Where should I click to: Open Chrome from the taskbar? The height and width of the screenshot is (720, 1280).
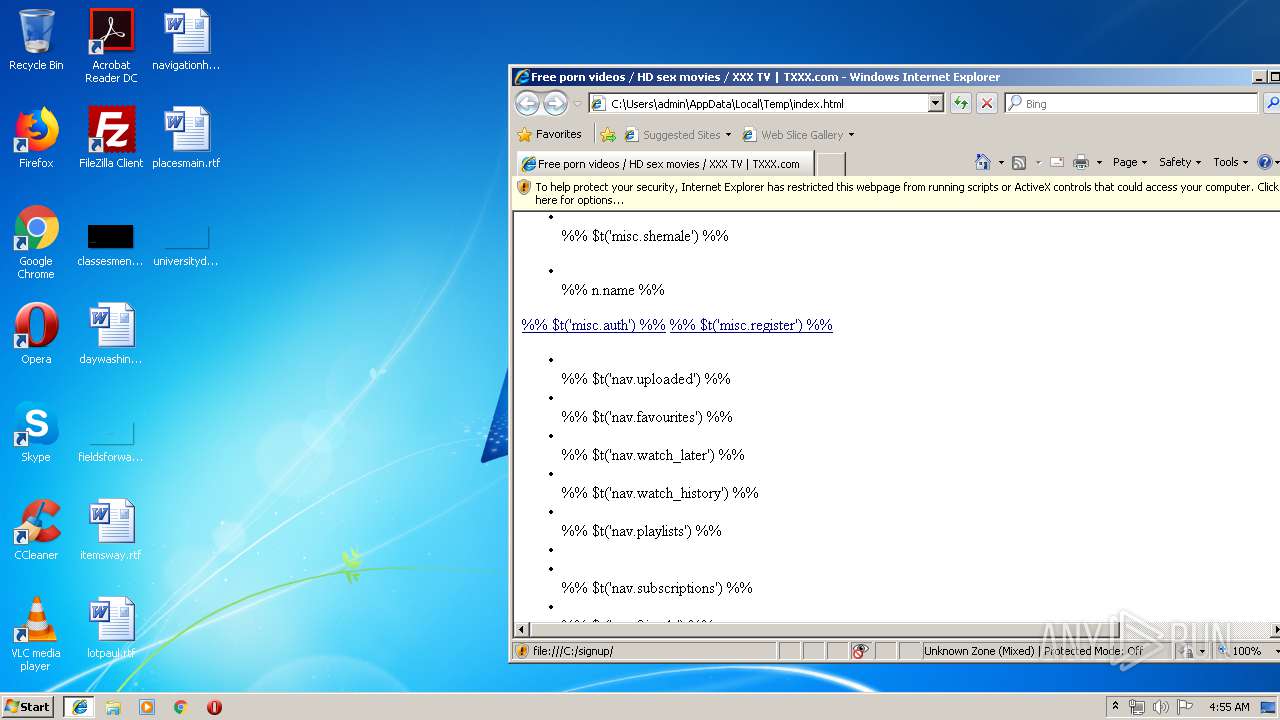tap(181, 707)
